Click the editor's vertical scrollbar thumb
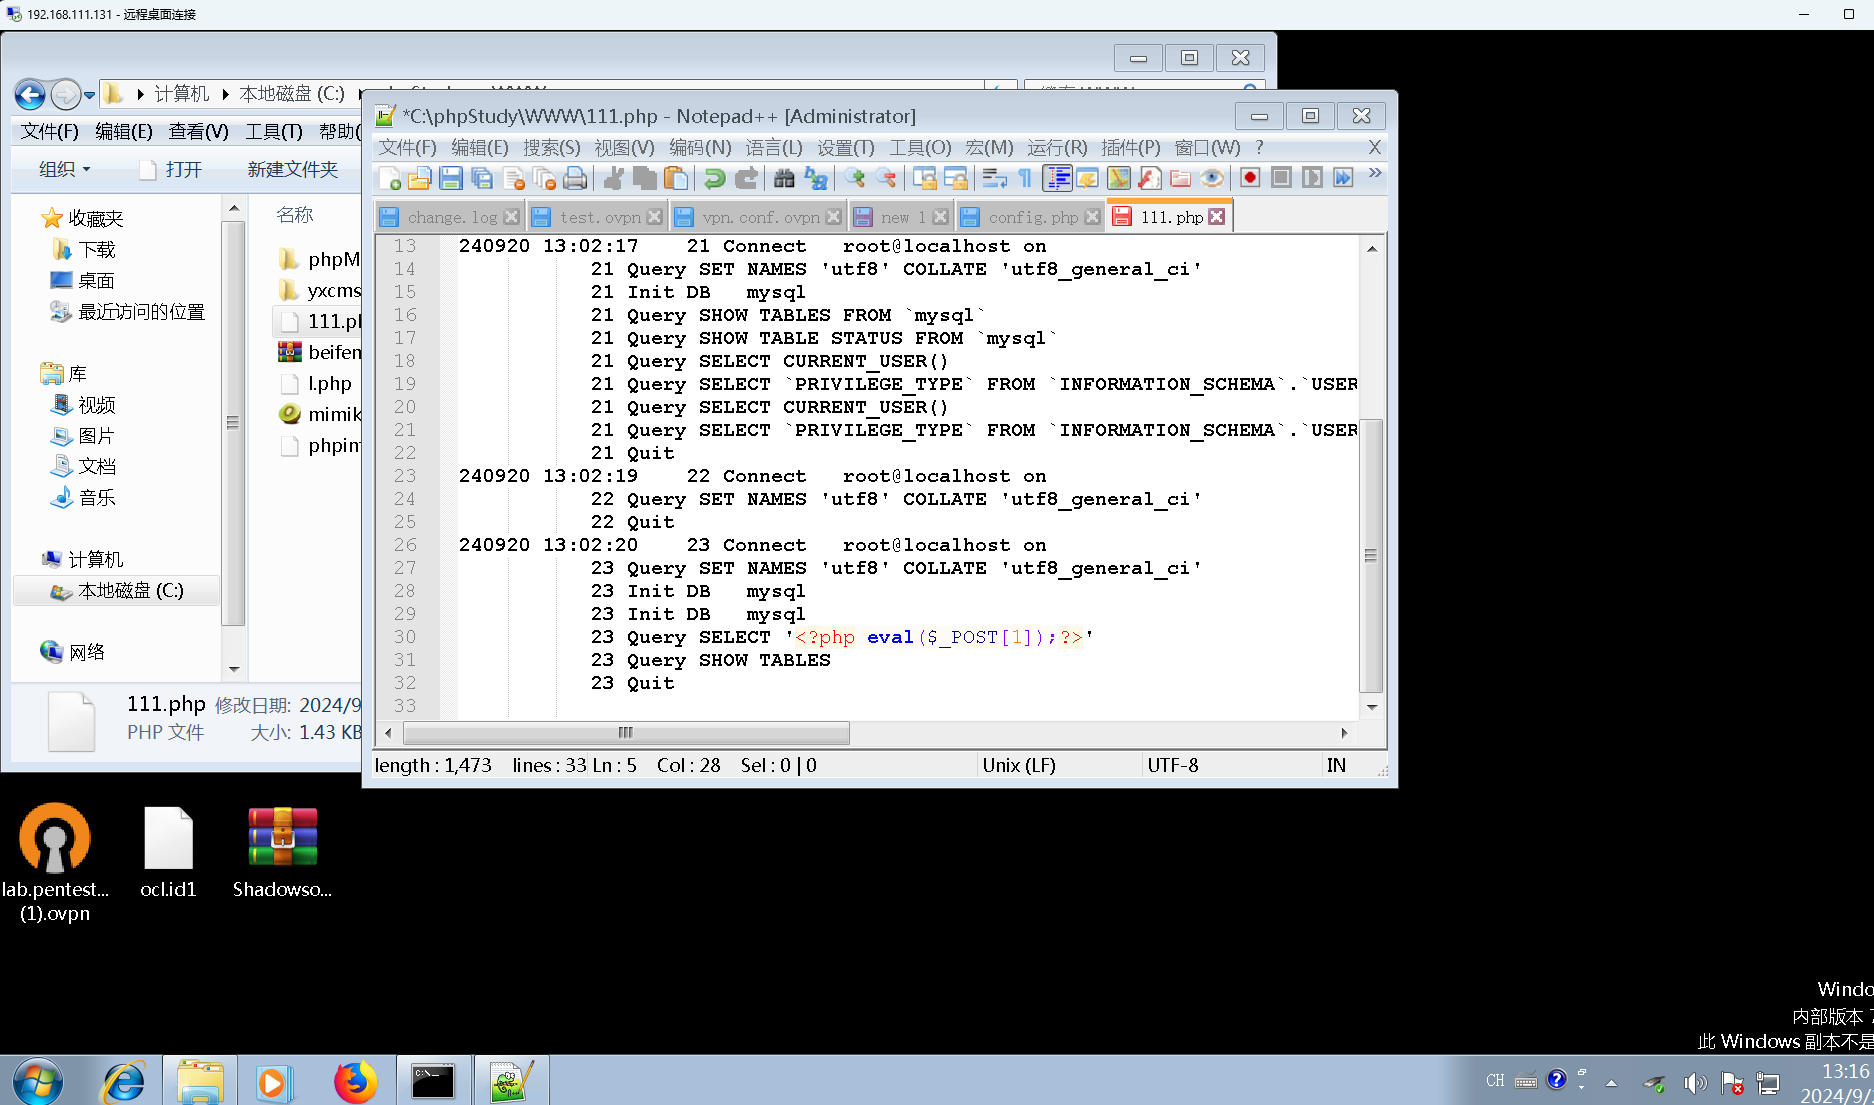Screen dimensions: 1874x1105 point(1372,556)
